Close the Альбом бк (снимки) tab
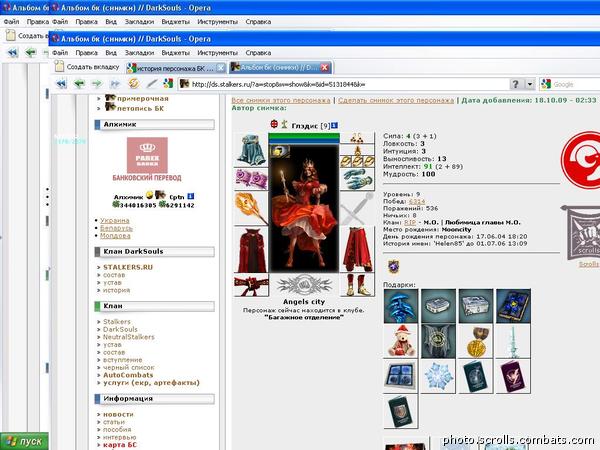Image resolution: width=600 pixels, height=450 pixels. [x=324, y=68]
